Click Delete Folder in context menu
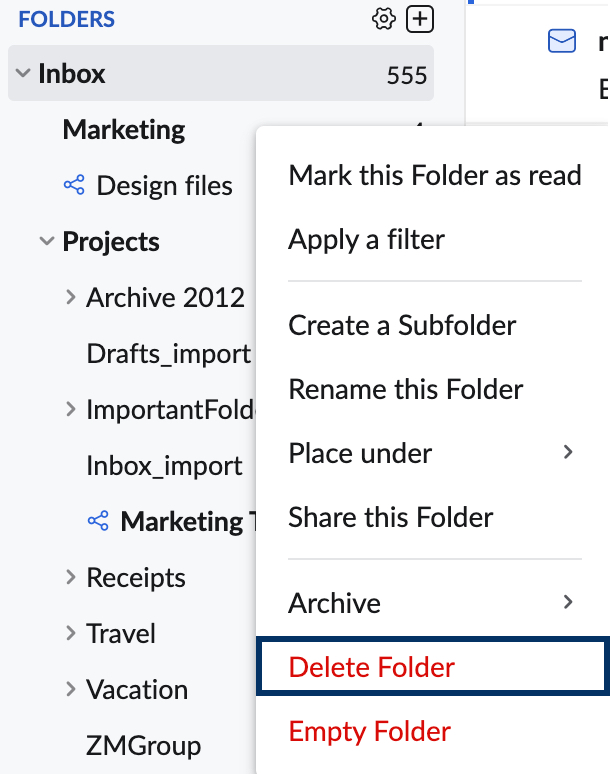This screenshot has width=610, height=774. click(371, 667)
